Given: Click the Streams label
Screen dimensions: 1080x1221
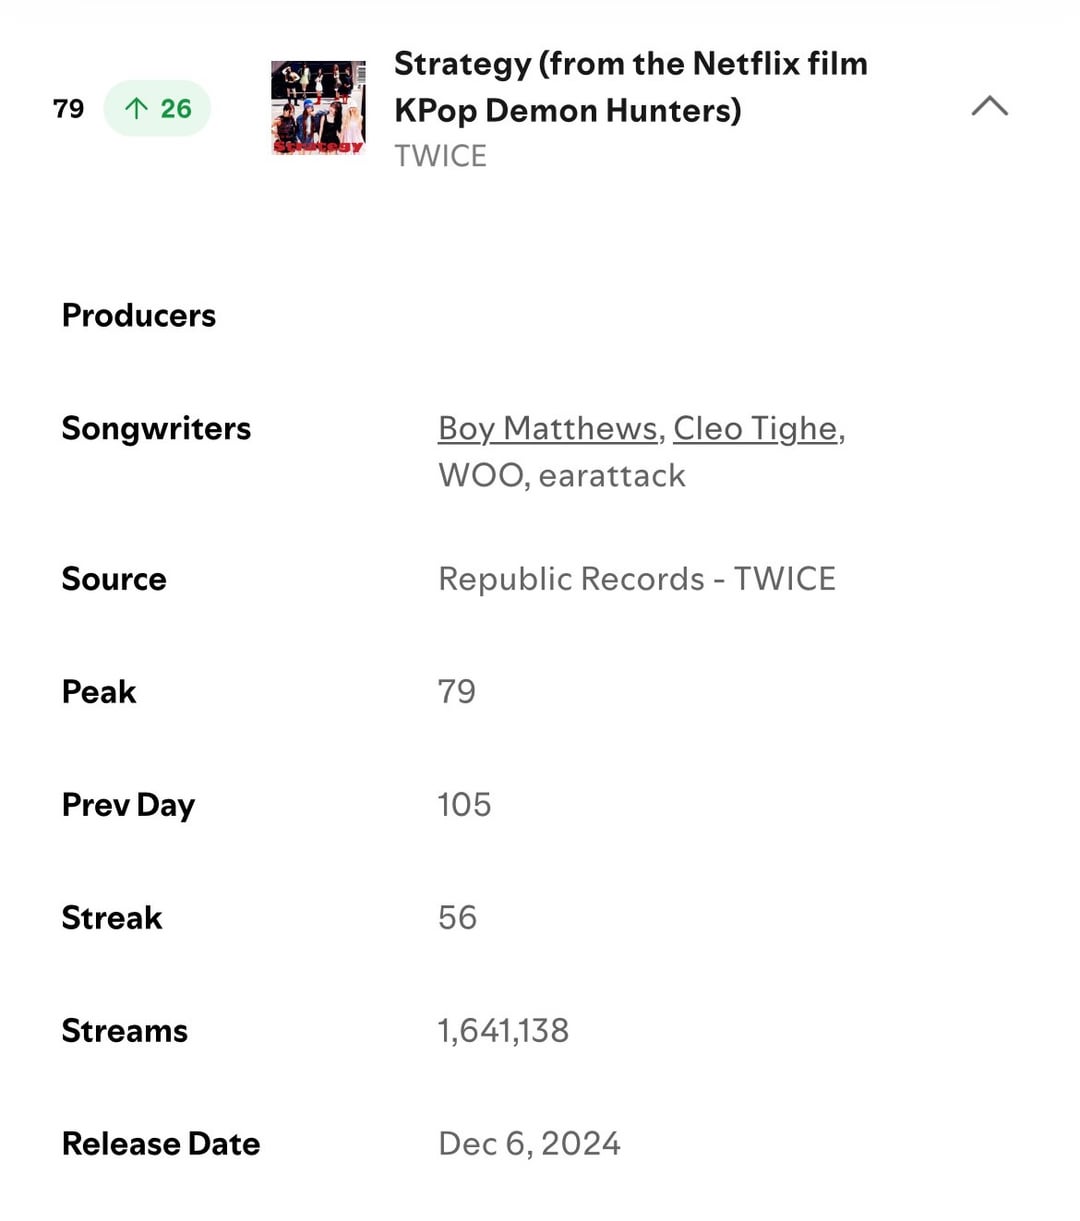Looking at the screenshot, I should click(125, 1030).
